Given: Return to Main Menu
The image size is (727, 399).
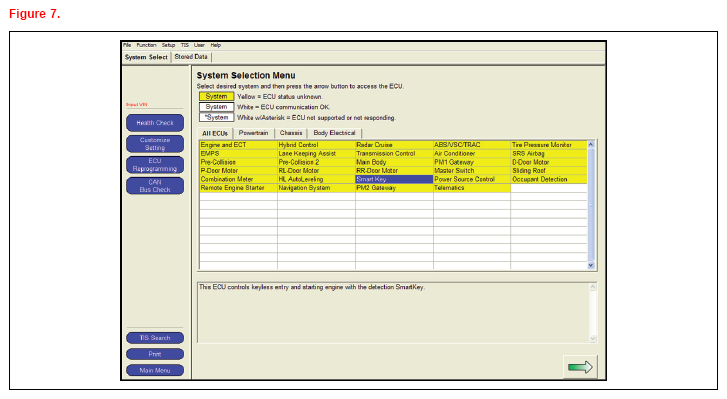Looking at the screenshot, I should (155, 370).
